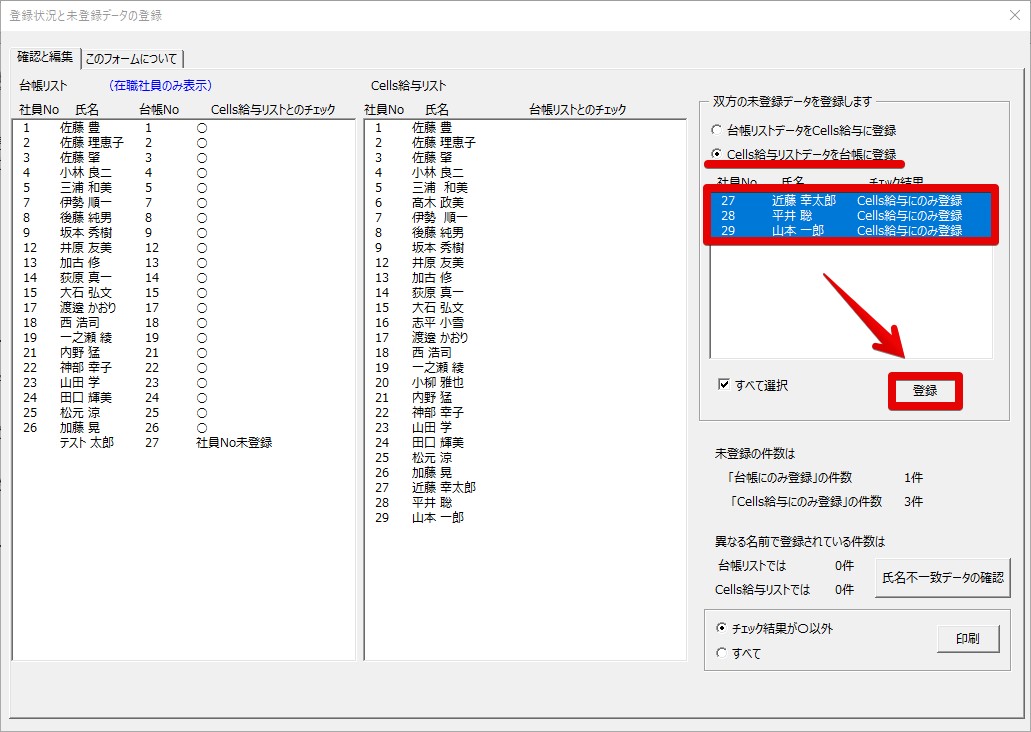This screenshot has height=732, width=1031.
Task: Select 平井 聡 in Cells給与リスト
Action: point(525,502)
